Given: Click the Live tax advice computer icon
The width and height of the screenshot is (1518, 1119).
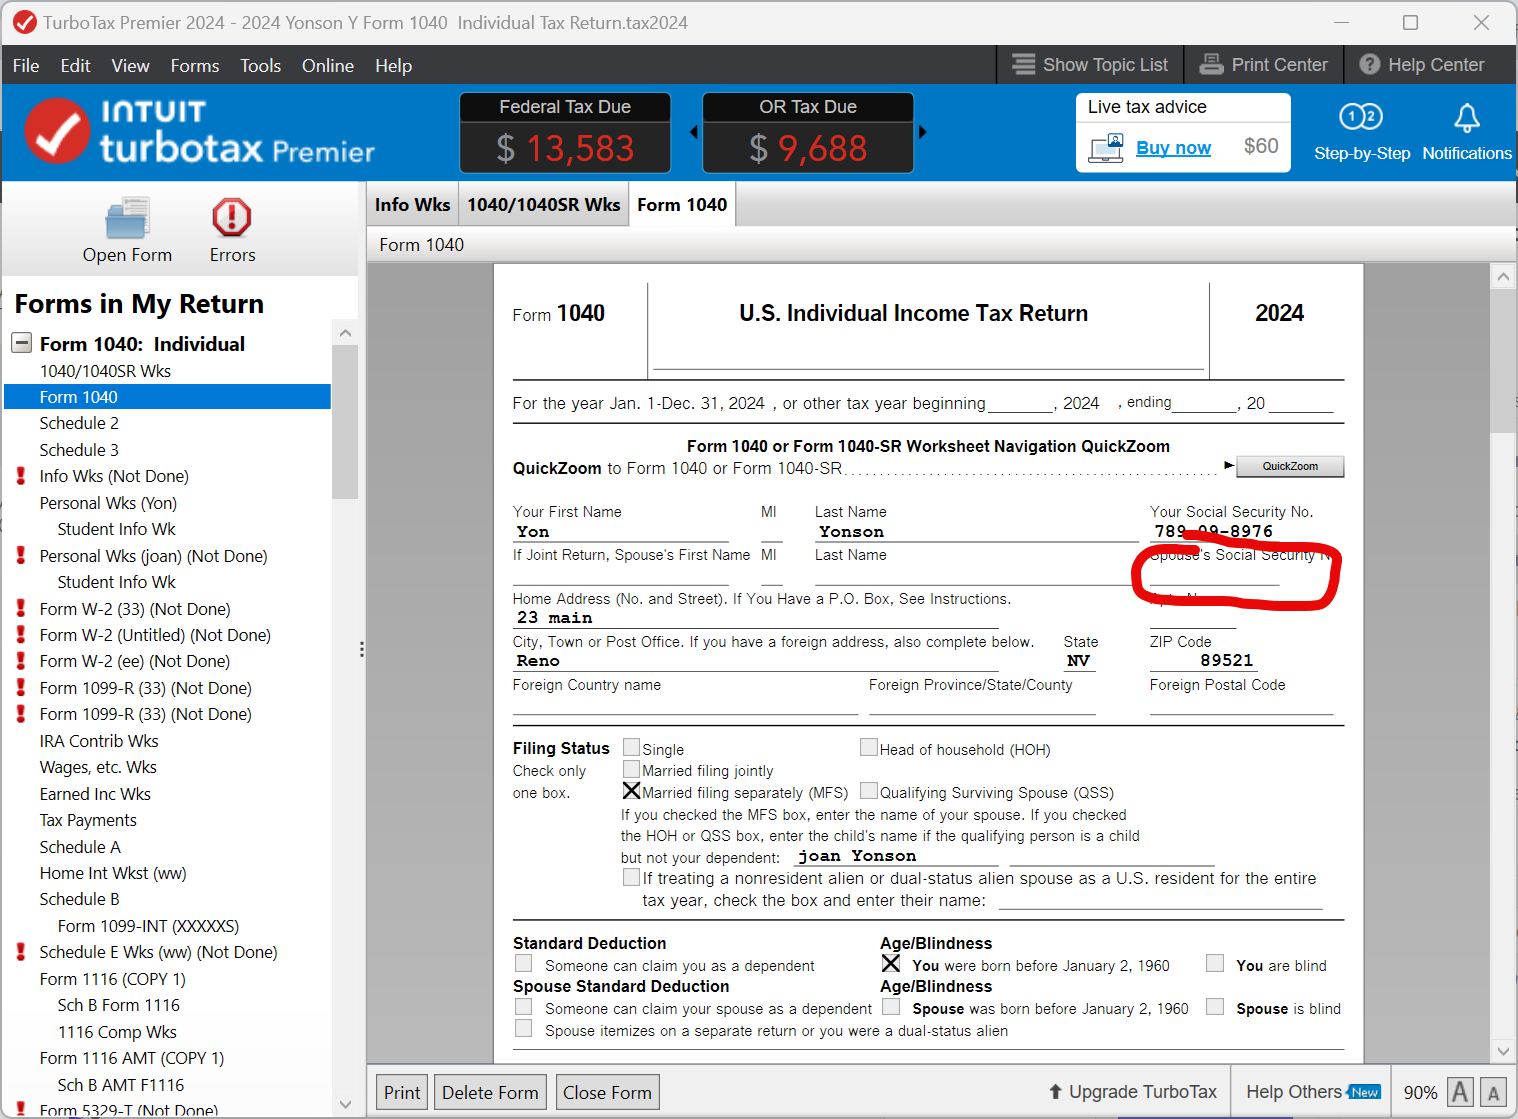Looking at the screenshot, I should (x=1106, y=148).
